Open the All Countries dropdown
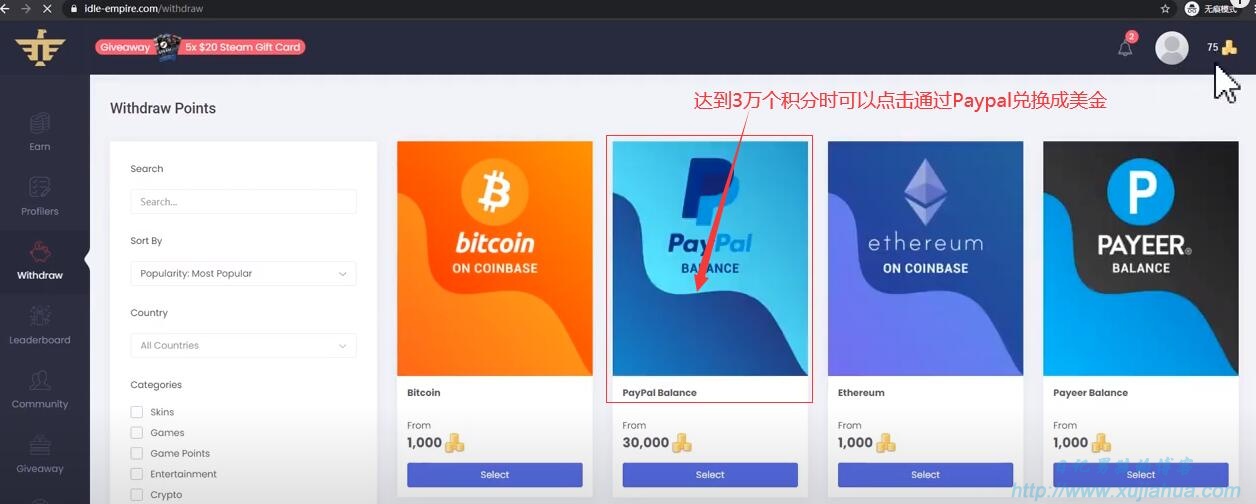The height and width of the screenshot is (504, 1256). tap(243, 345)
